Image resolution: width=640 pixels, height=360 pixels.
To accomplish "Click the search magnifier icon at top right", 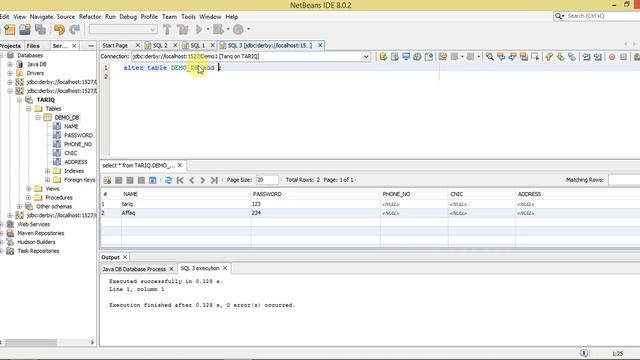I will (558, 16).
